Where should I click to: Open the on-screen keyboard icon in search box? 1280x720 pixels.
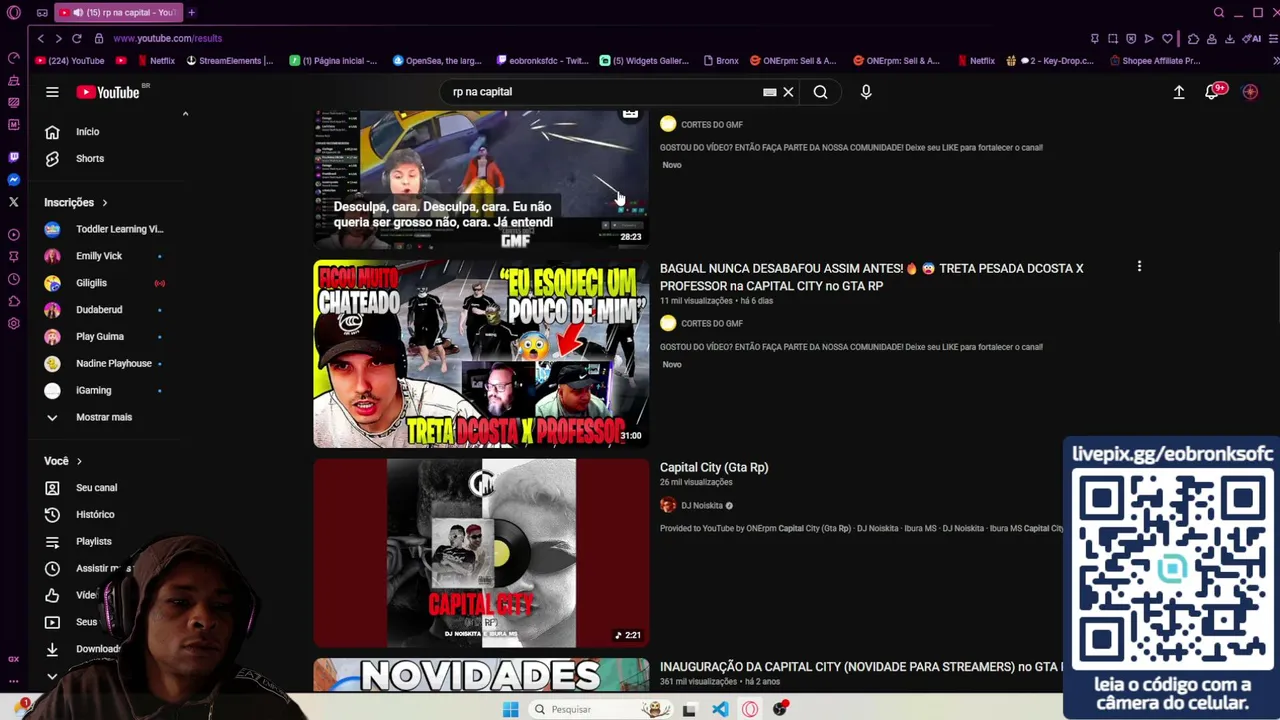tap(770, 92)
